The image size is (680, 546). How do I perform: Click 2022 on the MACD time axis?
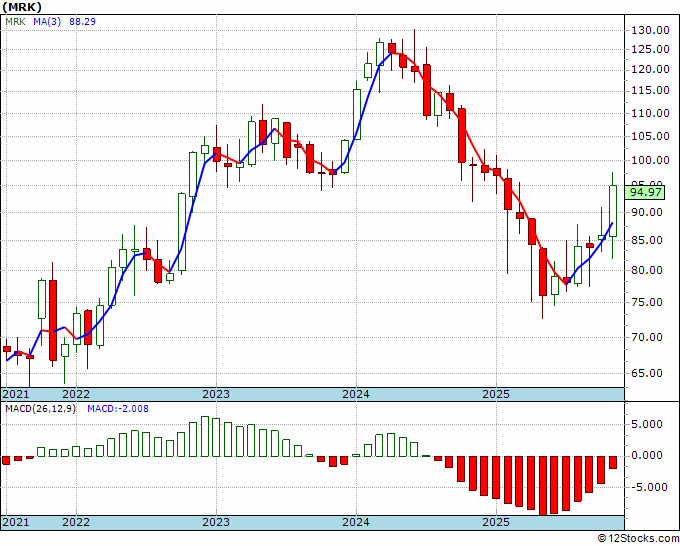tap(76, 522)
